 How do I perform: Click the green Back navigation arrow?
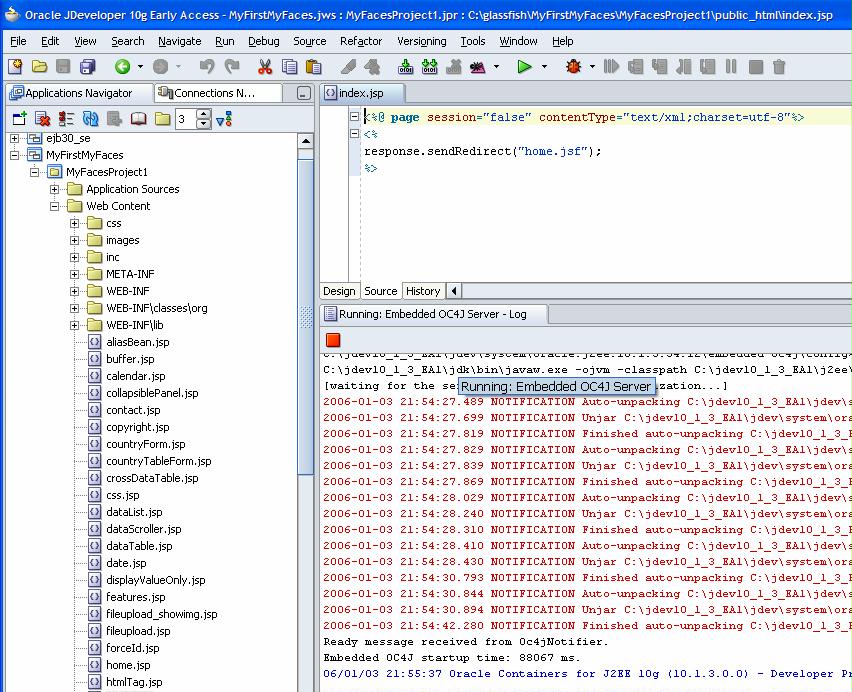click(122, 67)
